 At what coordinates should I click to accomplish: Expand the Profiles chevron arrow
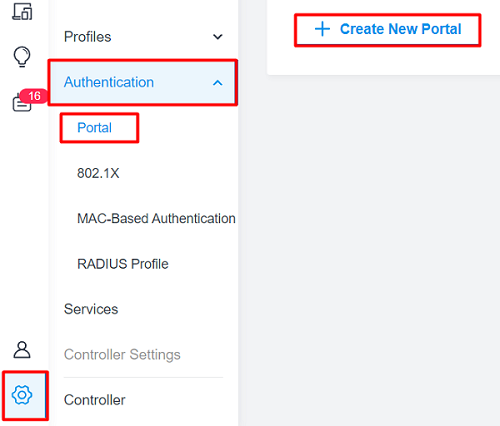218,37
